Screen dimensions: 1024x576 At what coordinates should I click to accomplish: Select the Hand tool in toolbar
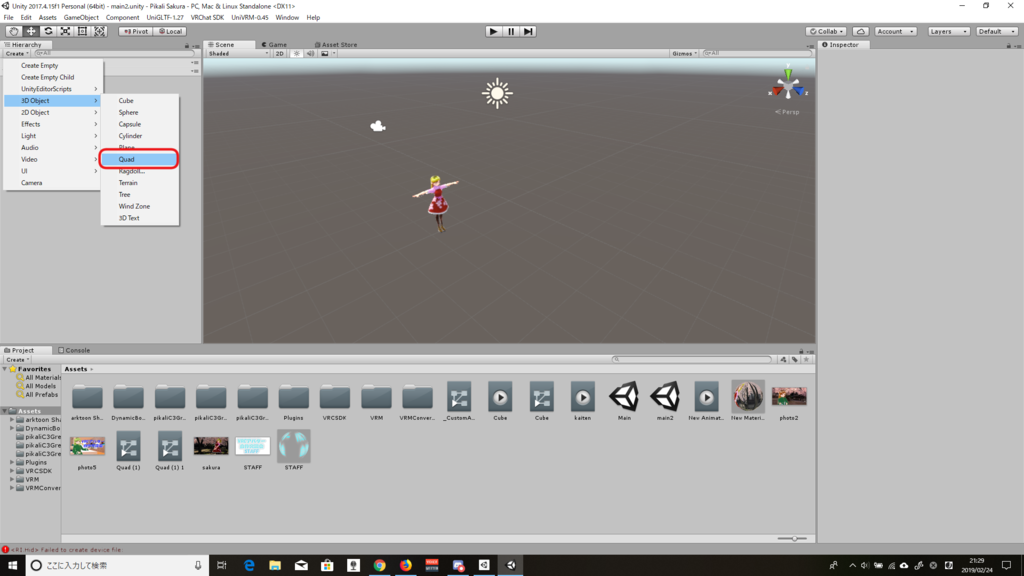pos(13,31)
